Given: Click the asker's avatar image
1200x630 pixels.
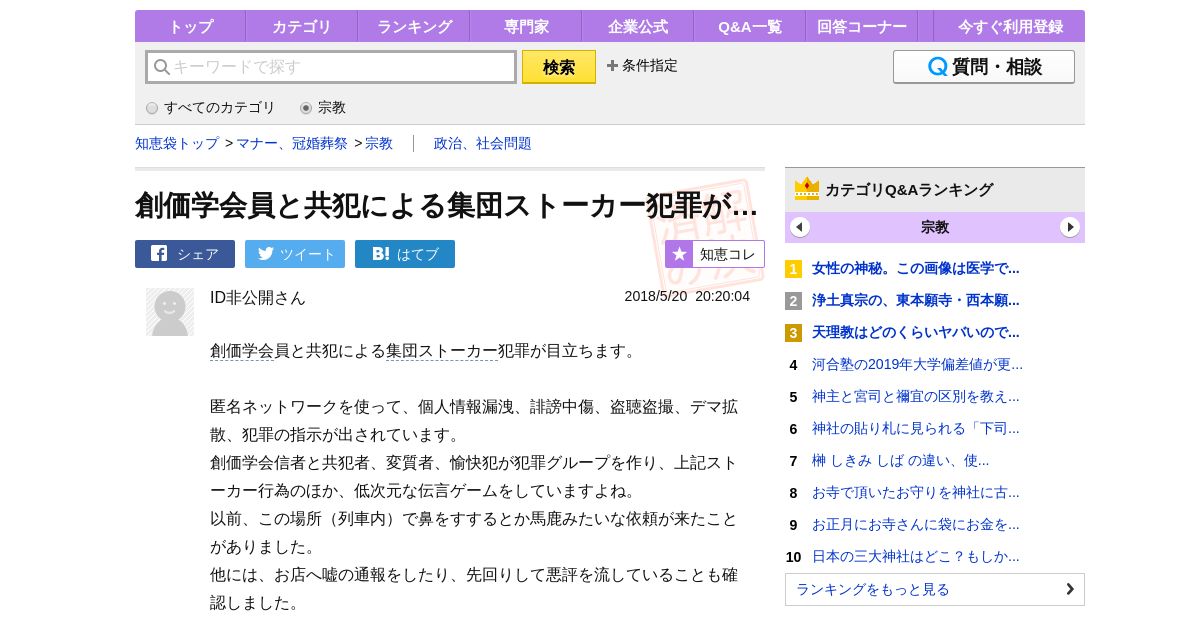Looking at the screenshot, I should (170, 312).
